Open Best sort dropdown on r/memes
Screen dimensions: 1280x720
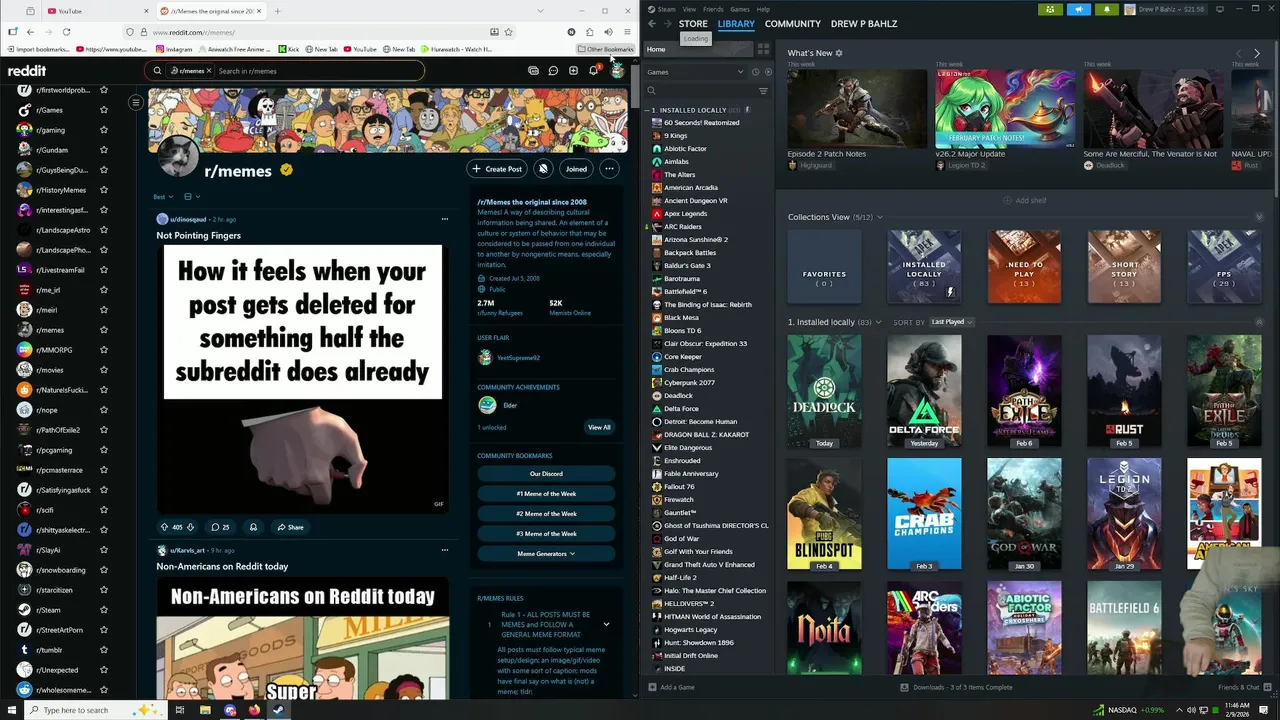(x=163, y=197)
